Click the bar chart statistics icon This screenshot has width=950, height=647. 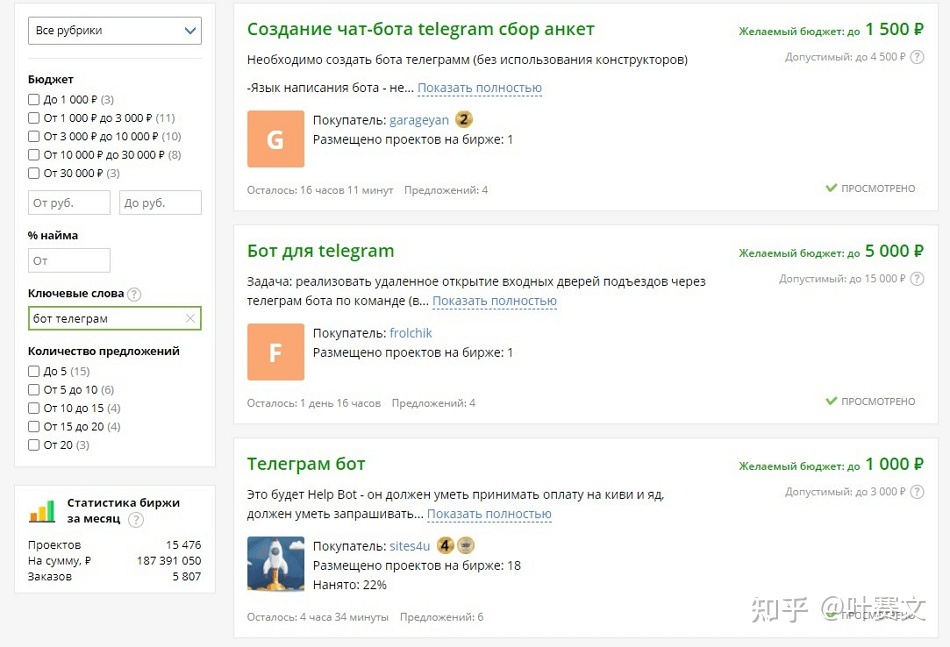tap(42, 511)
